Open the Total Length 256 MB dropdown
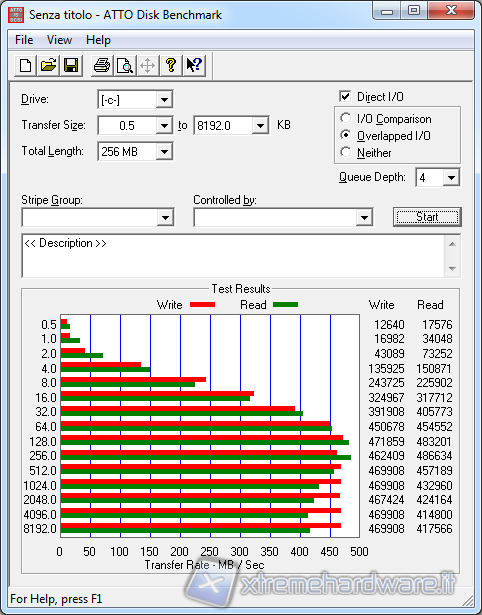482x615 pixels. point(164,151)
